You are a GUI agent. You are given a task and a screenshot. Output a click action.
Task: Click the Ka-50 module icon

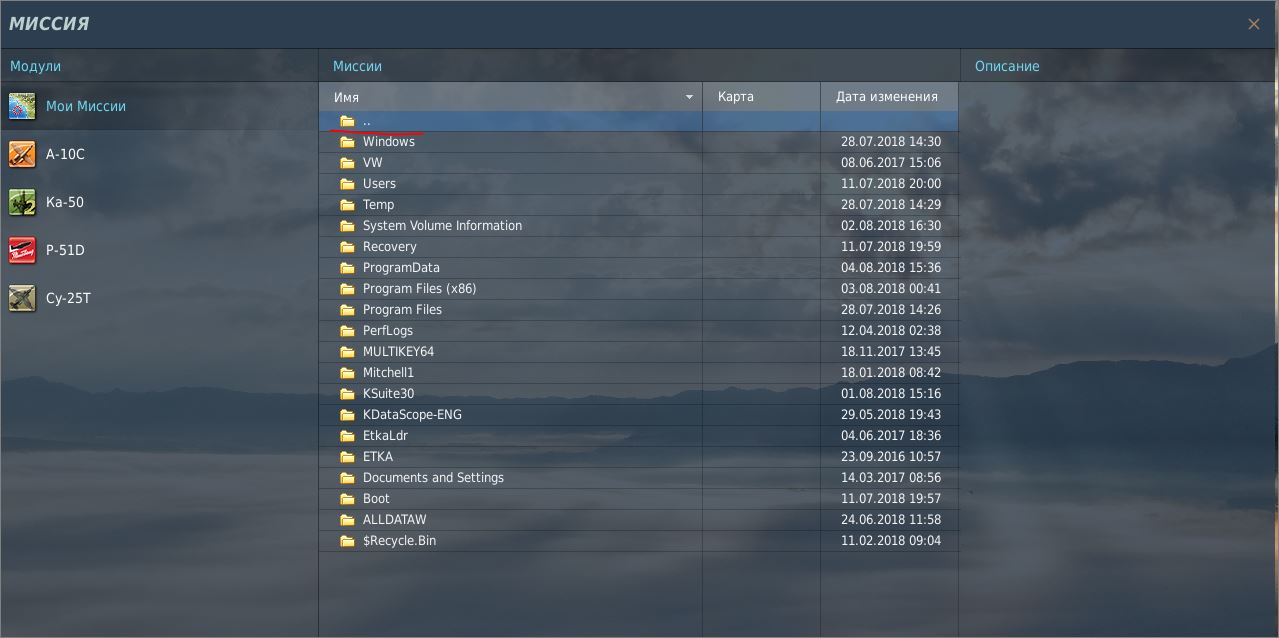point(22,202)
